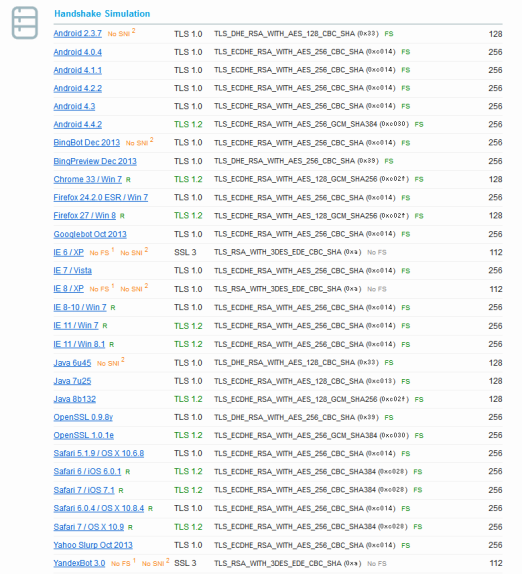Open the Java 6u45 client link
Viewport: 522px width, 574px height.
(72, 363)
